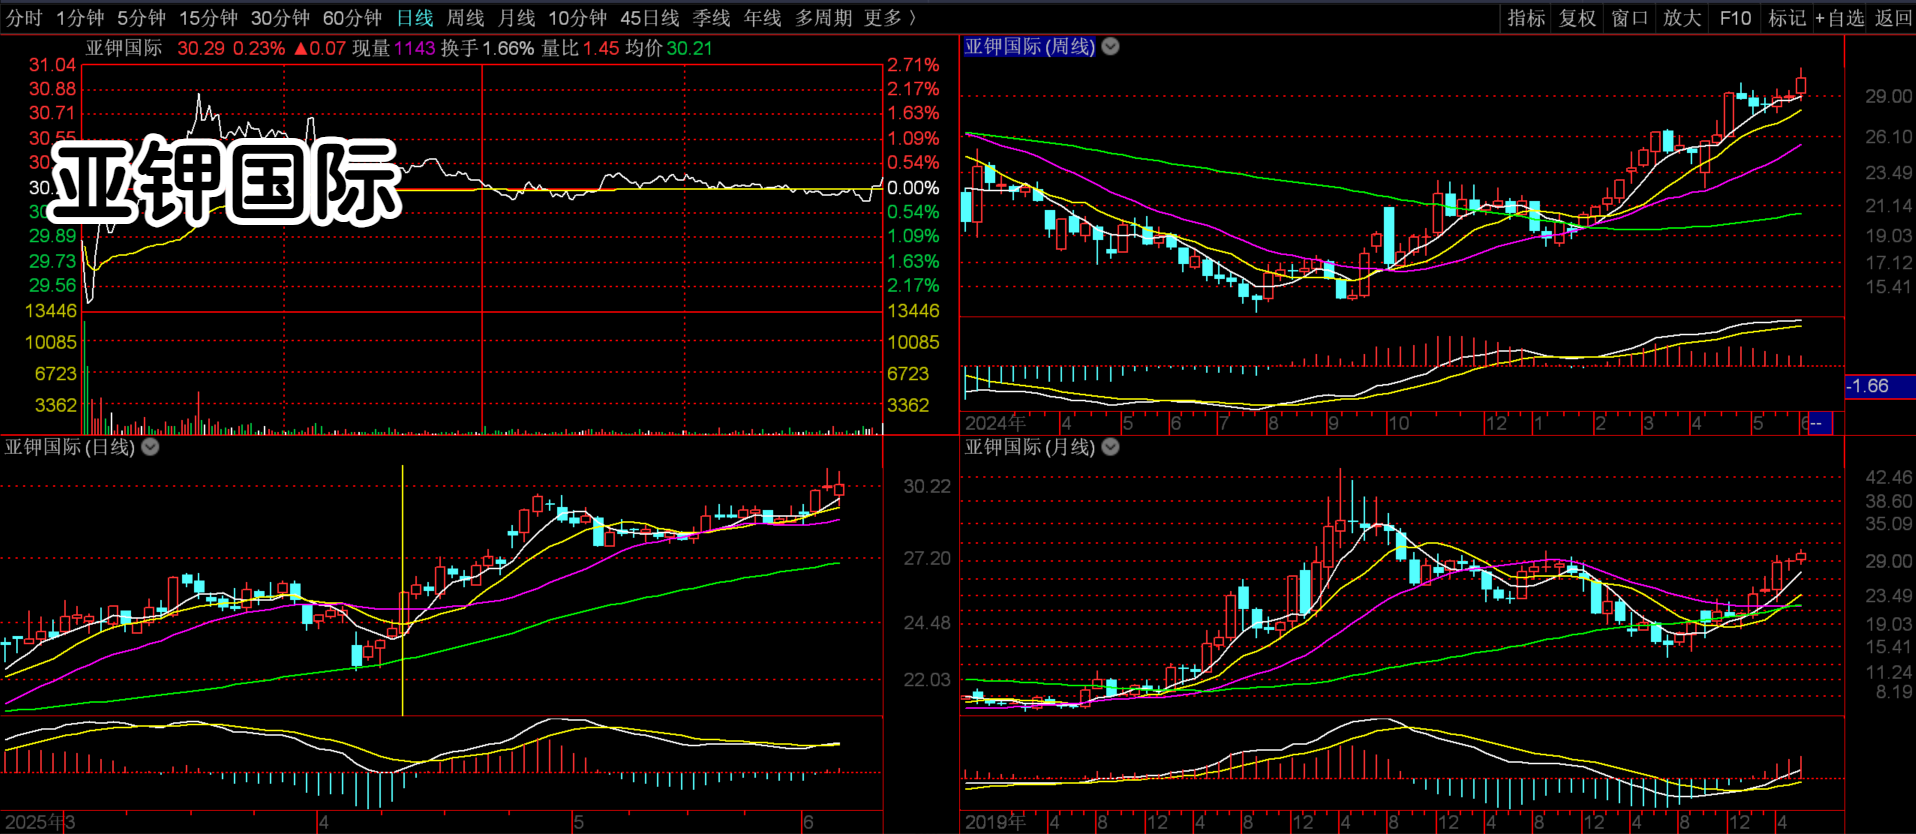The height and width of the screenshot is (834, 1916).
Task: Click stock name 亚钾国际 in quote header
Action: [124, 48]
